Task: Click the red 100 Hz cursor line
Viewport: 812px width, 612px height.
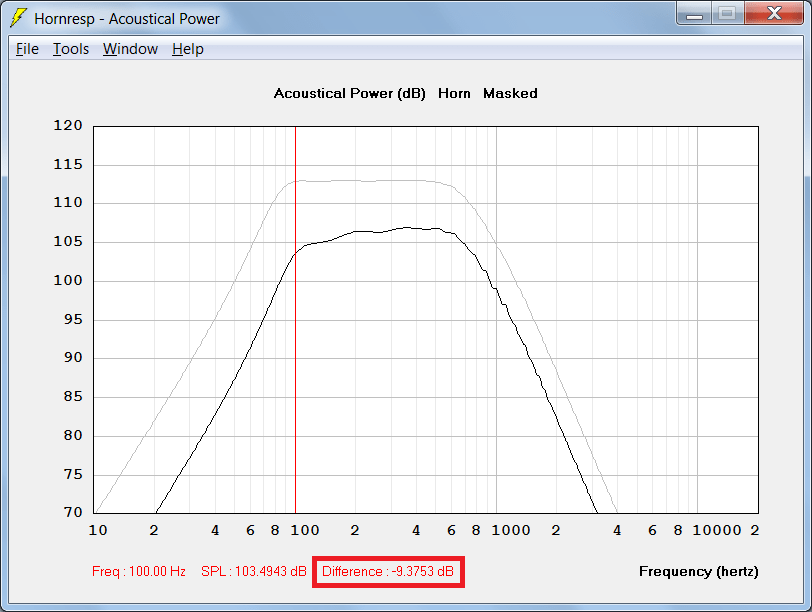Action: (x=295, y=320)
